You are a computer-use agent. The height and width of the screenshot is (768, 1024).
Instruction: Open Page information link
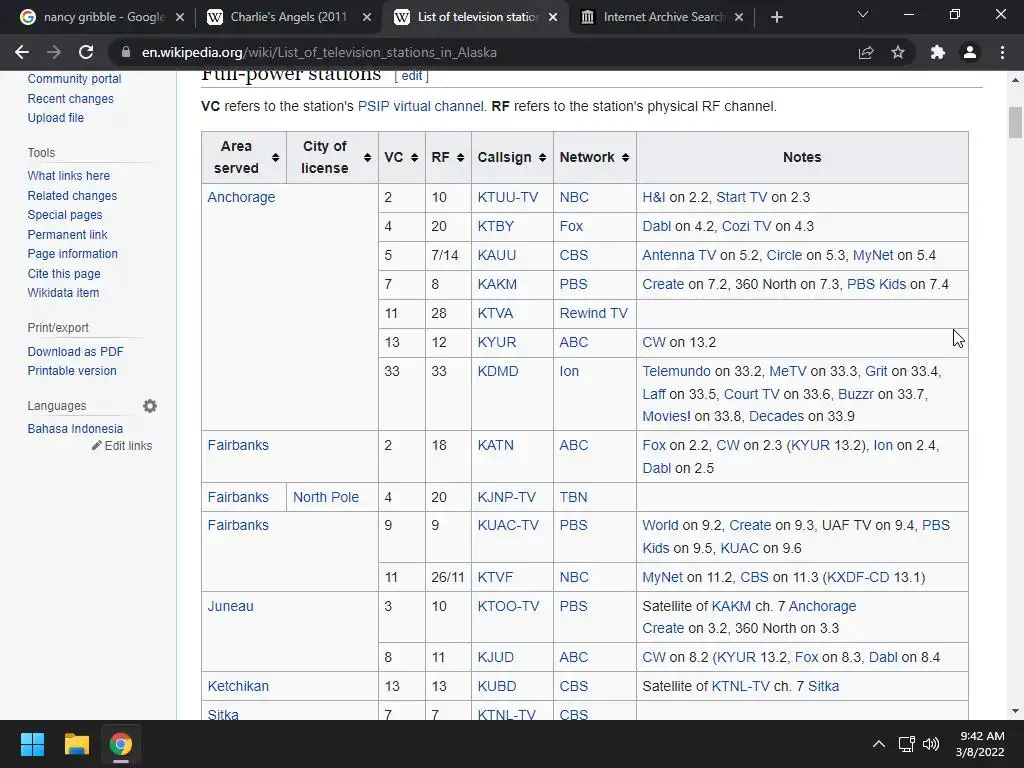click(x=72, y=253)
